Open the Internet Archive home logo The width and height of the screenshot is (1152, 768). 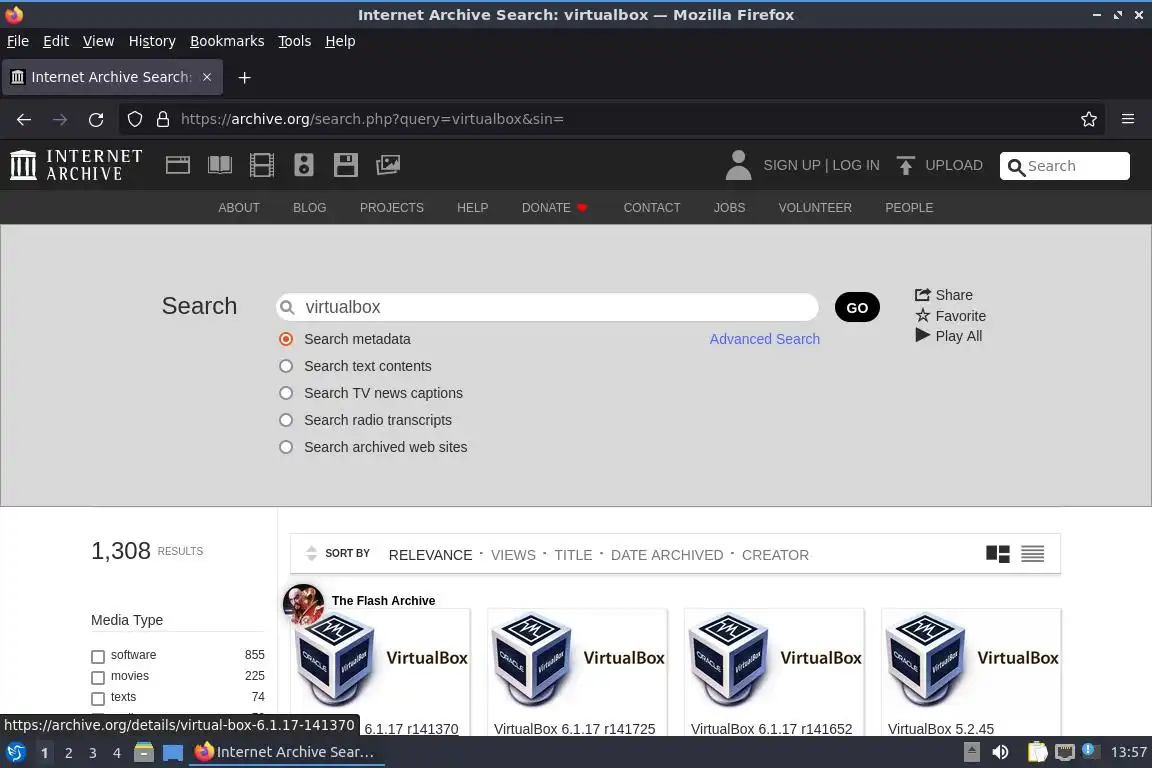click(x=76, y=165)
